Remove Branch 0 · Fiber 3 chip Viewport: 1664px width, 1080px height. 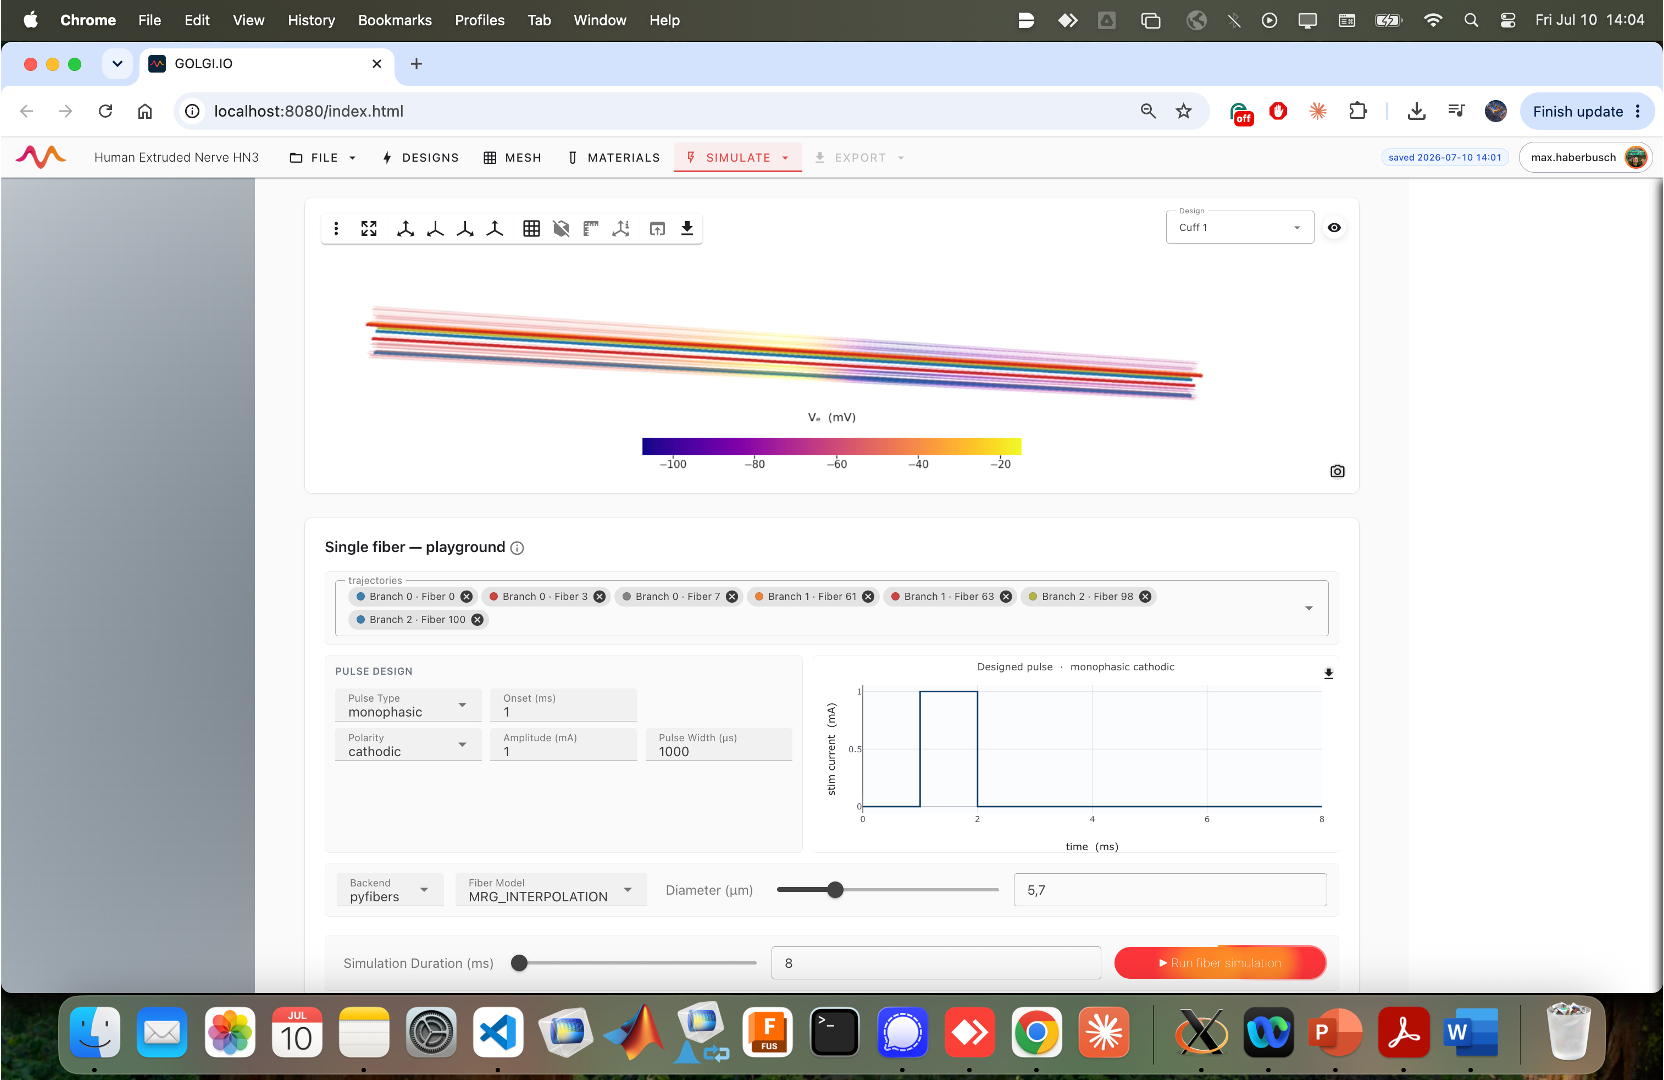[599, 597]
